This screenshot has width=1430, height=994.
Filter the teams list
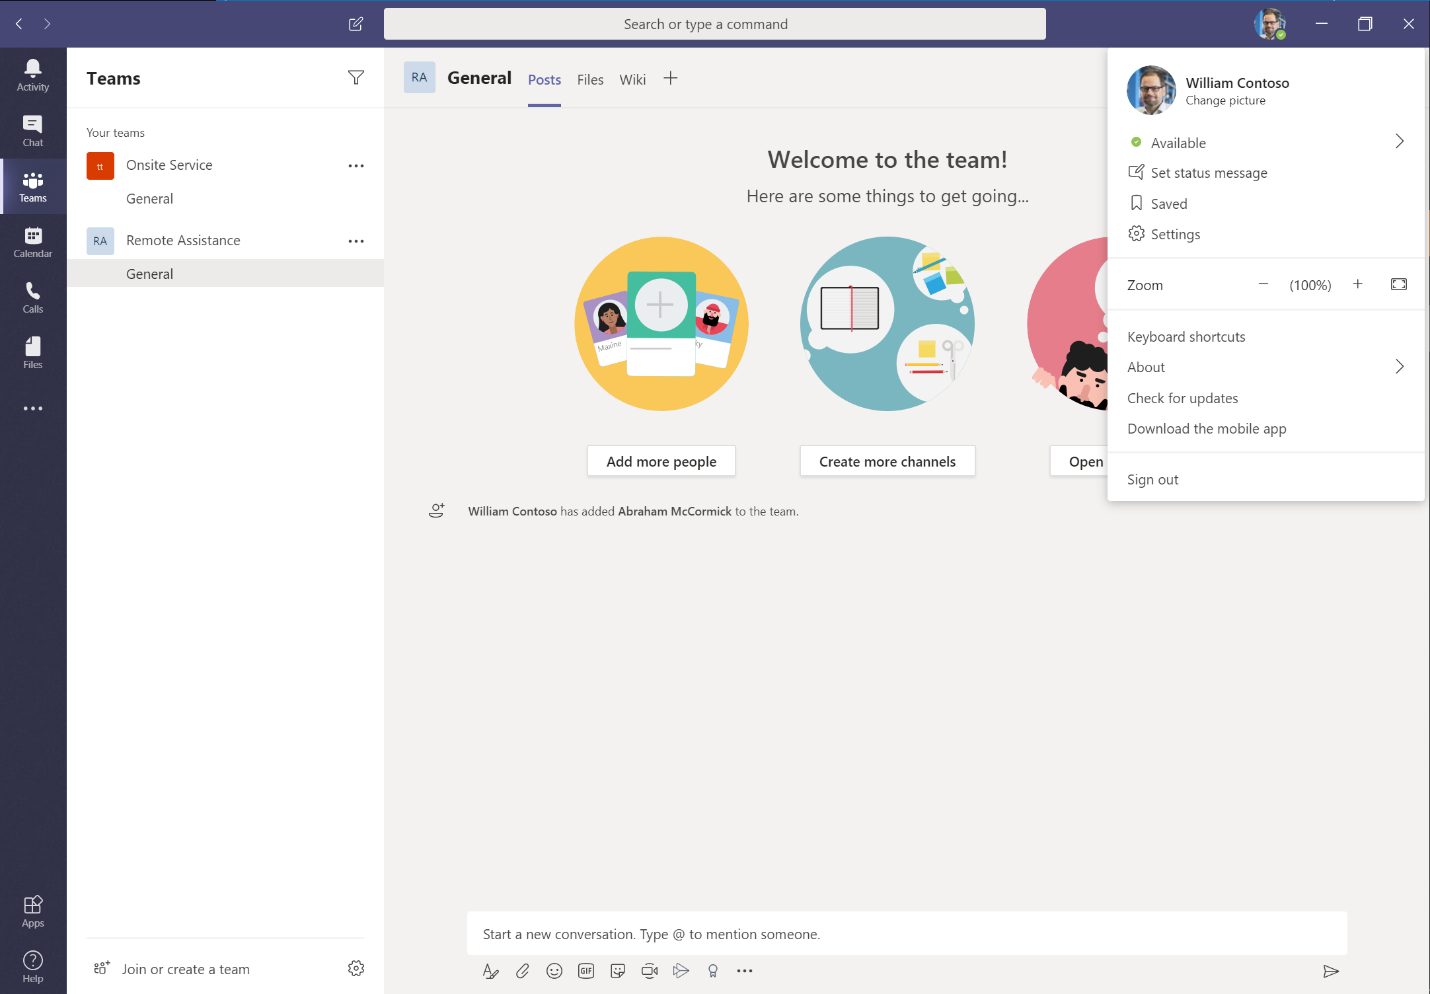pos(356,78)
